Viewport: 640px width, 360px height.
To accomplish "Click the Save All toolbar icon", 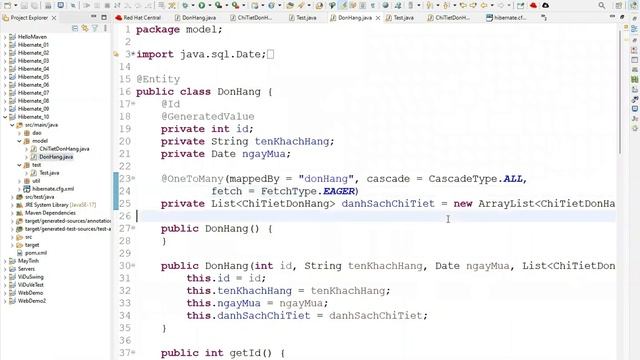I will 34,5.
